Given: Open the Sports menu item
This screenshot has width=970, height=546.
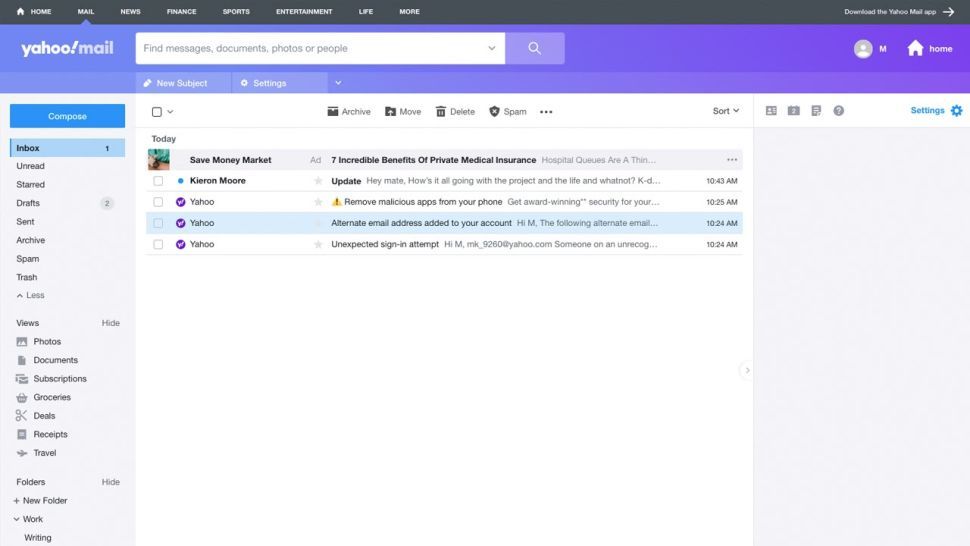Looking at the screenshot, I should [236, 12].
